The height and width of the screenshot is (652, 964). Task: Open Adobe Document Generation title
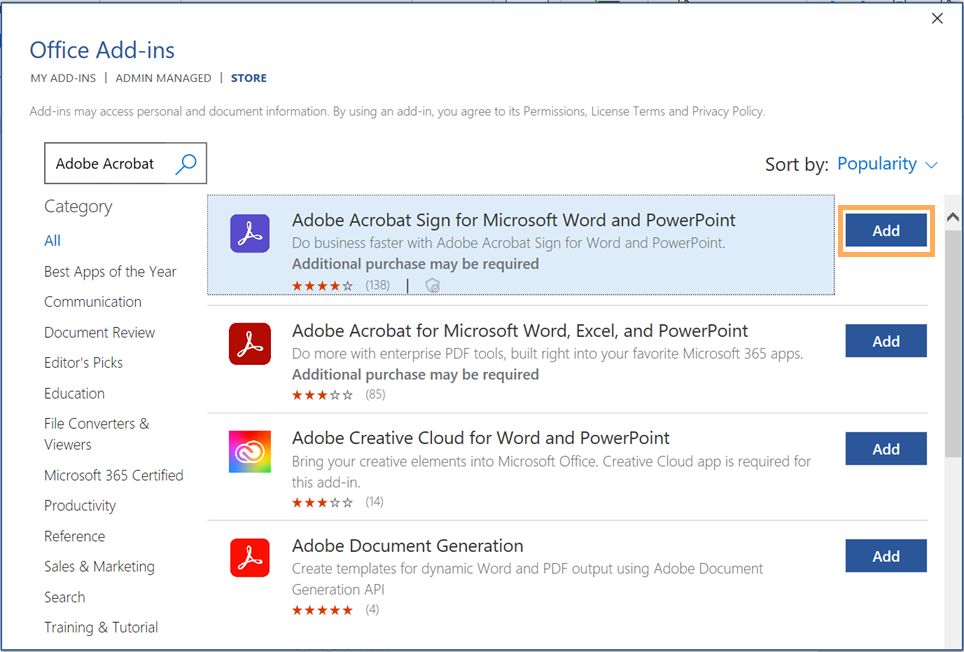click(x=408, y=546)
